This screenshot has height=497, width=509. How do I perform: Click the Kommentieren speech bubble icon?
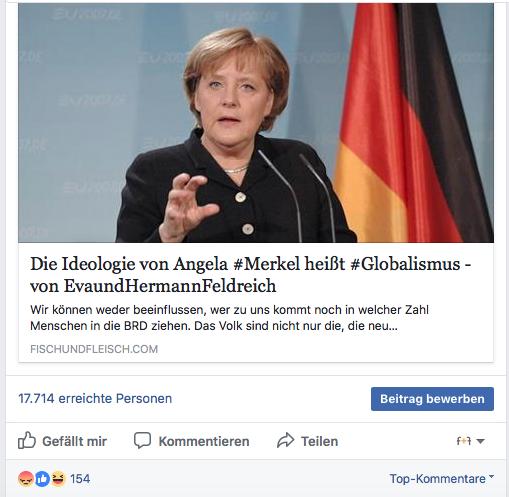click(142, 441)
